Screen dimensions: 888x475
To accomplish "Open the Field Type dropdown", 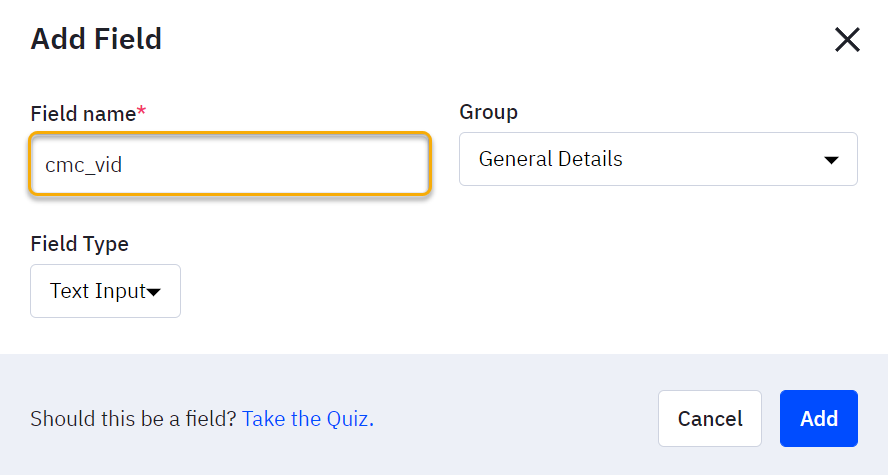I will coord(105,291).
